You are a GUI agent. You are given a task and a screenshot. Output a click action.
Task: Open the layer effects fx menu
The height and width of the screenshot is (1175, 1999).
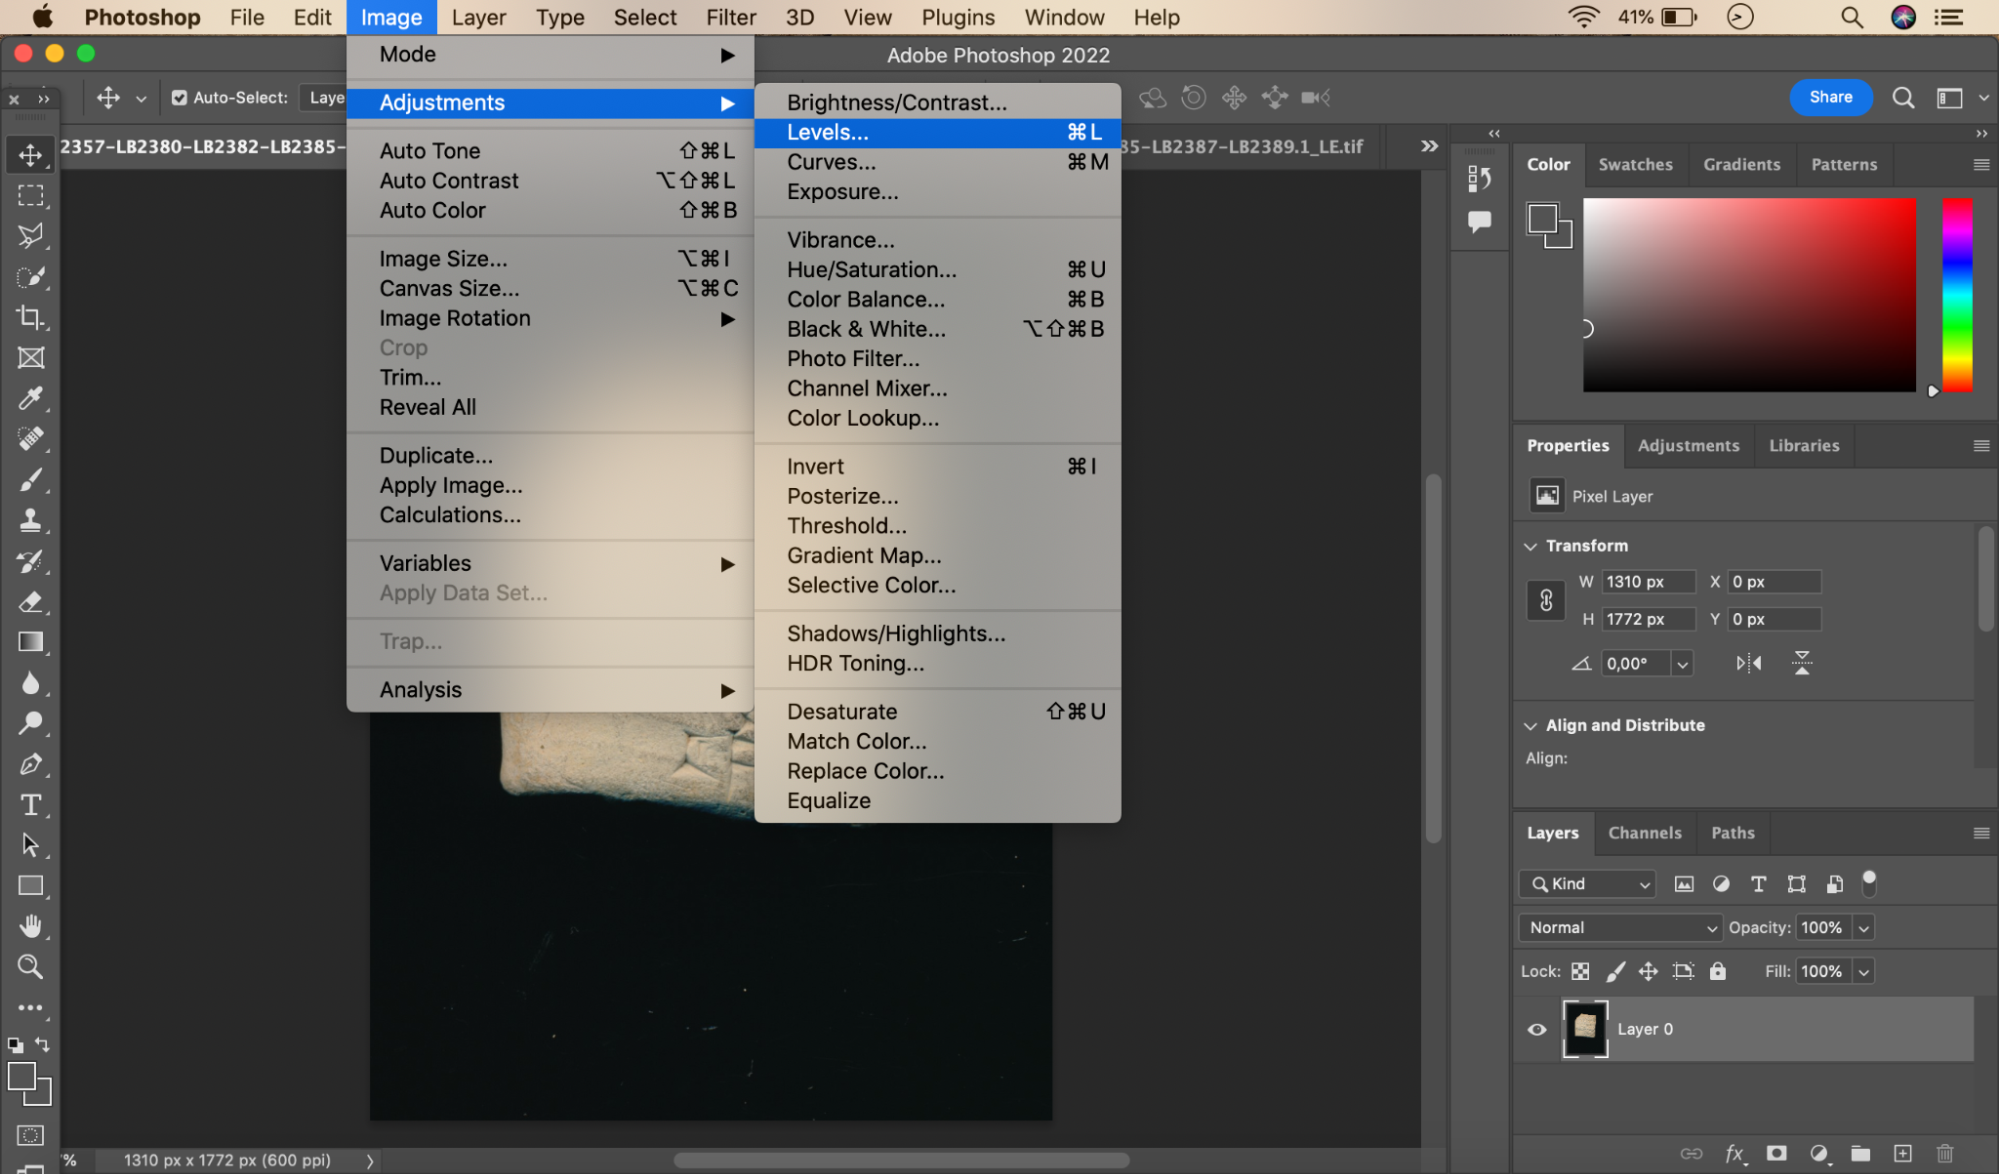(1734, 1153)
